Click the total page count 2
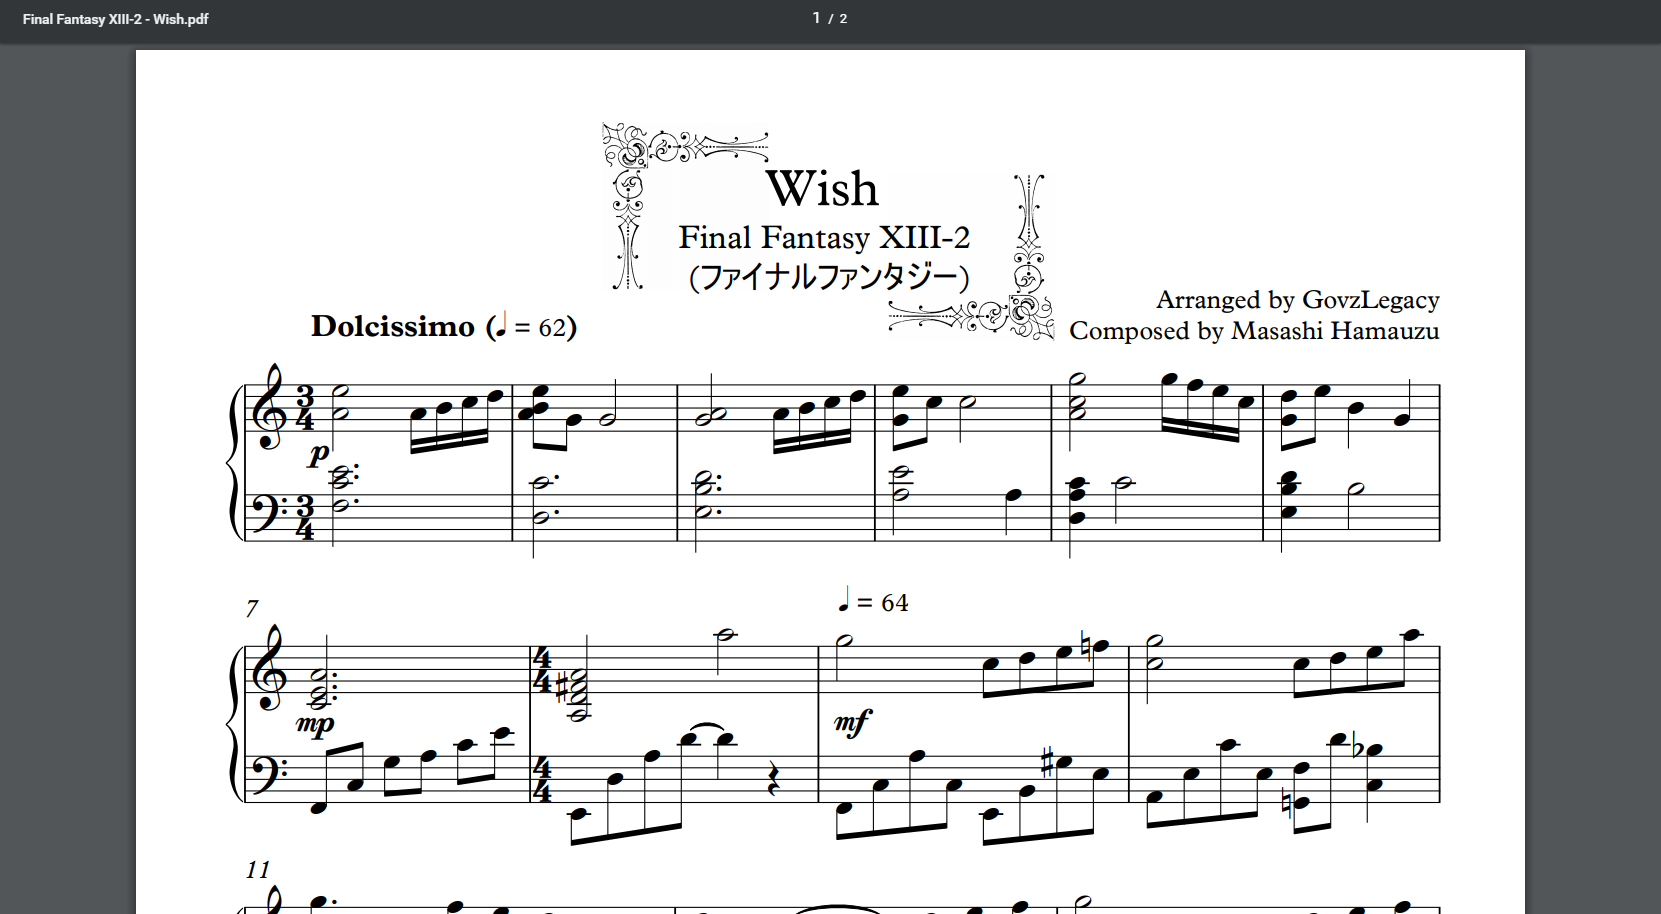1661x914 pixels. pyautogui.click(x=844, y=19)
